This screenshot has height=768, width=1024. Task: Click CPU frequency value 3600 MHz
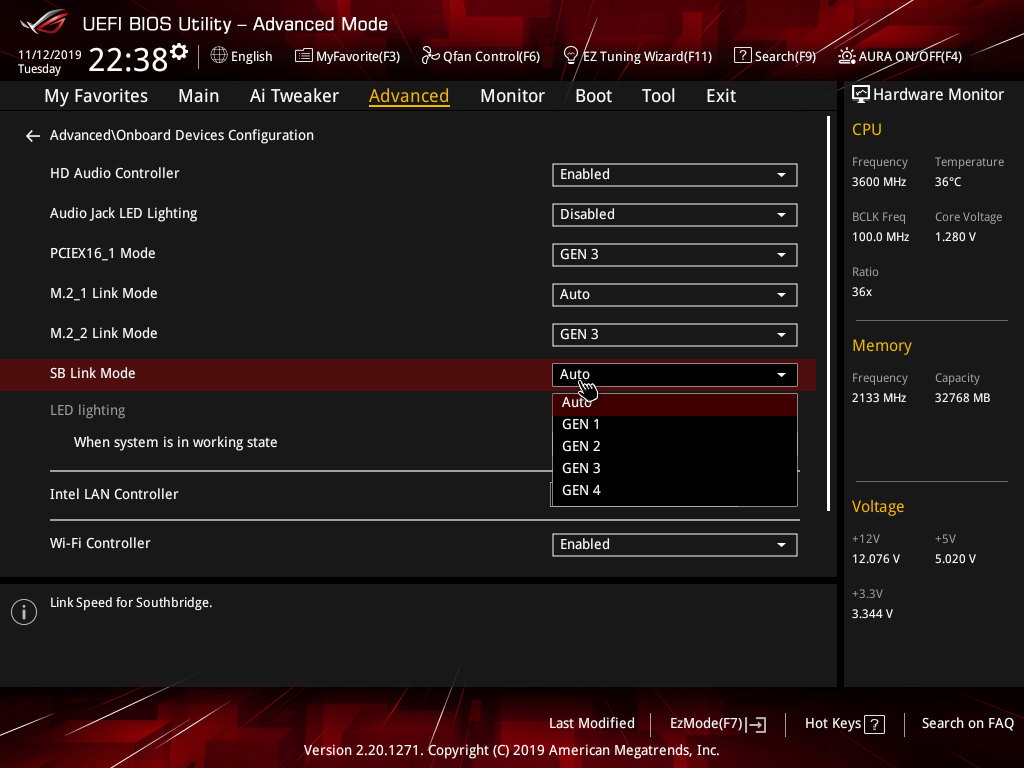click(x=878, y=182)
